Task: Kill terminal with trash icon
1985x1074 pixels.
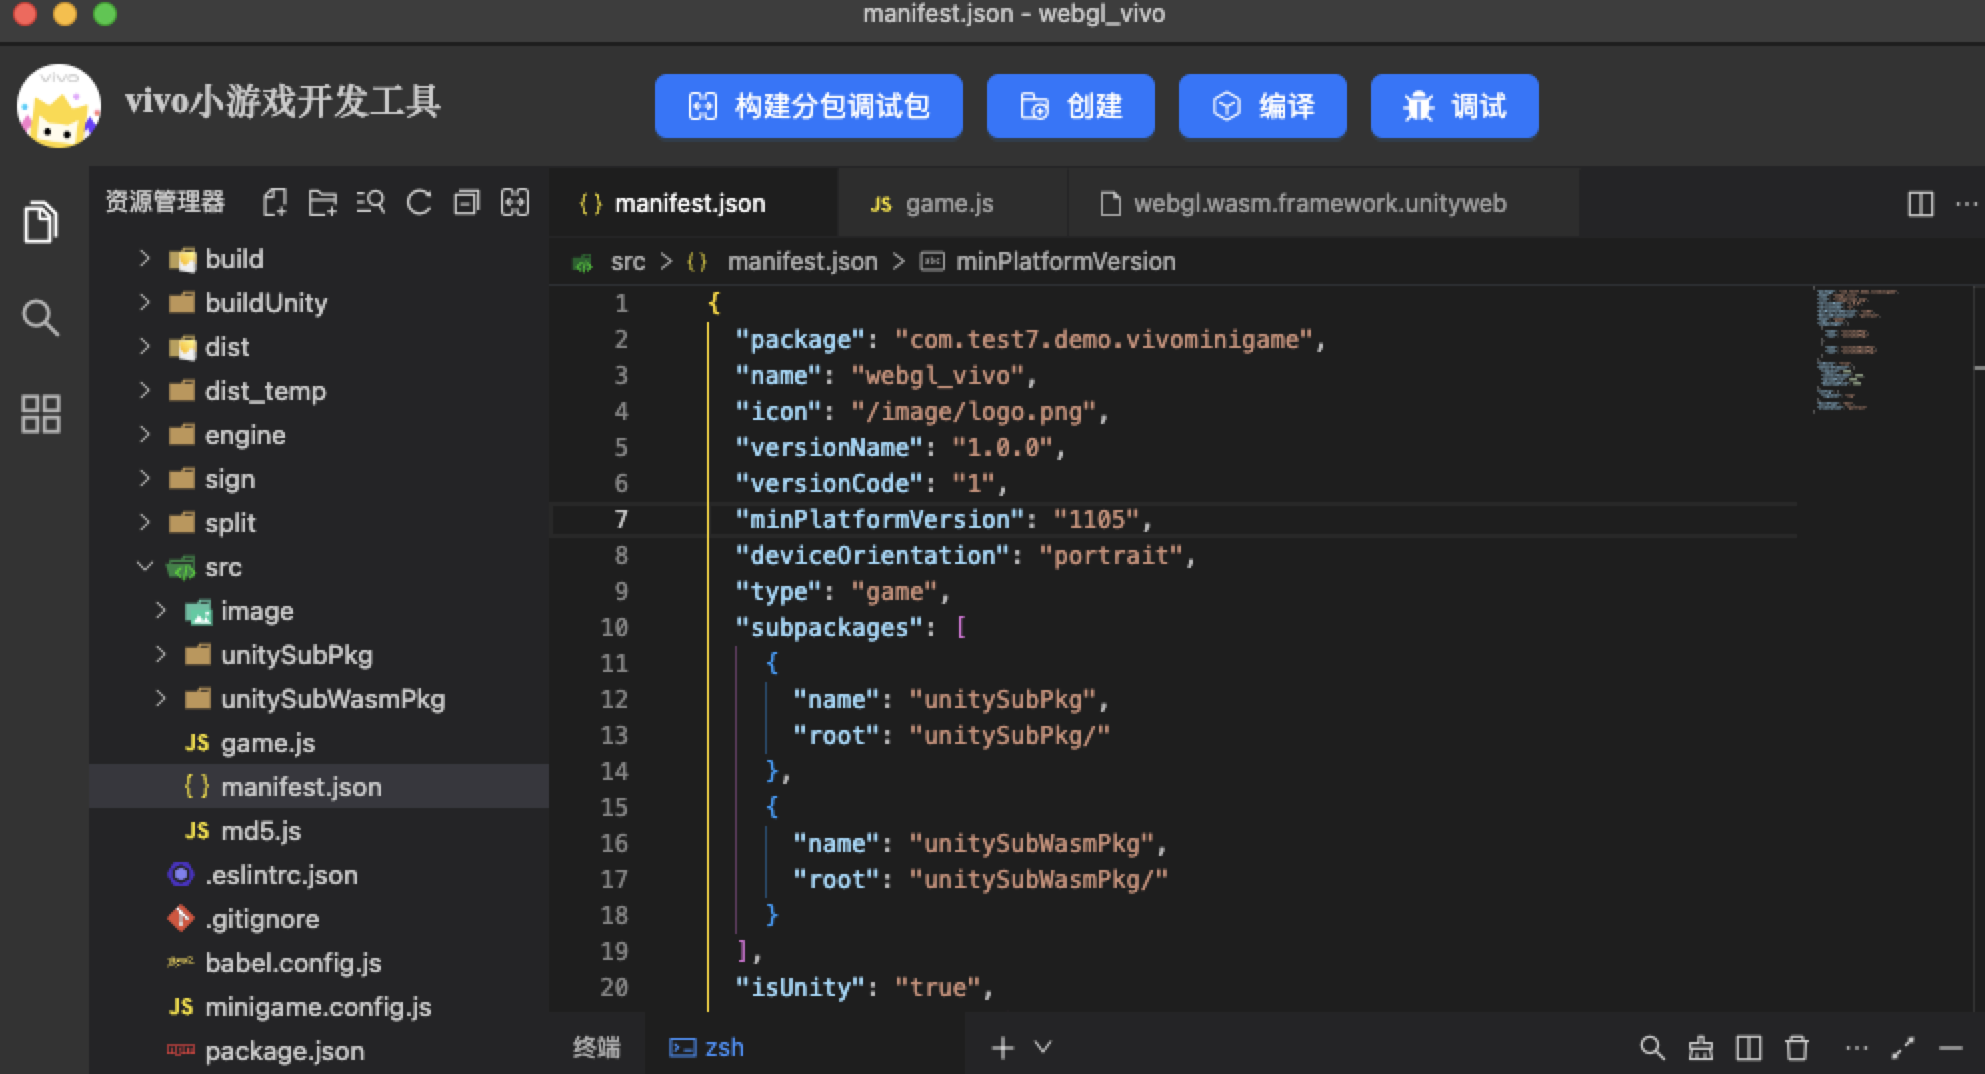Action: point(1797,1048)
